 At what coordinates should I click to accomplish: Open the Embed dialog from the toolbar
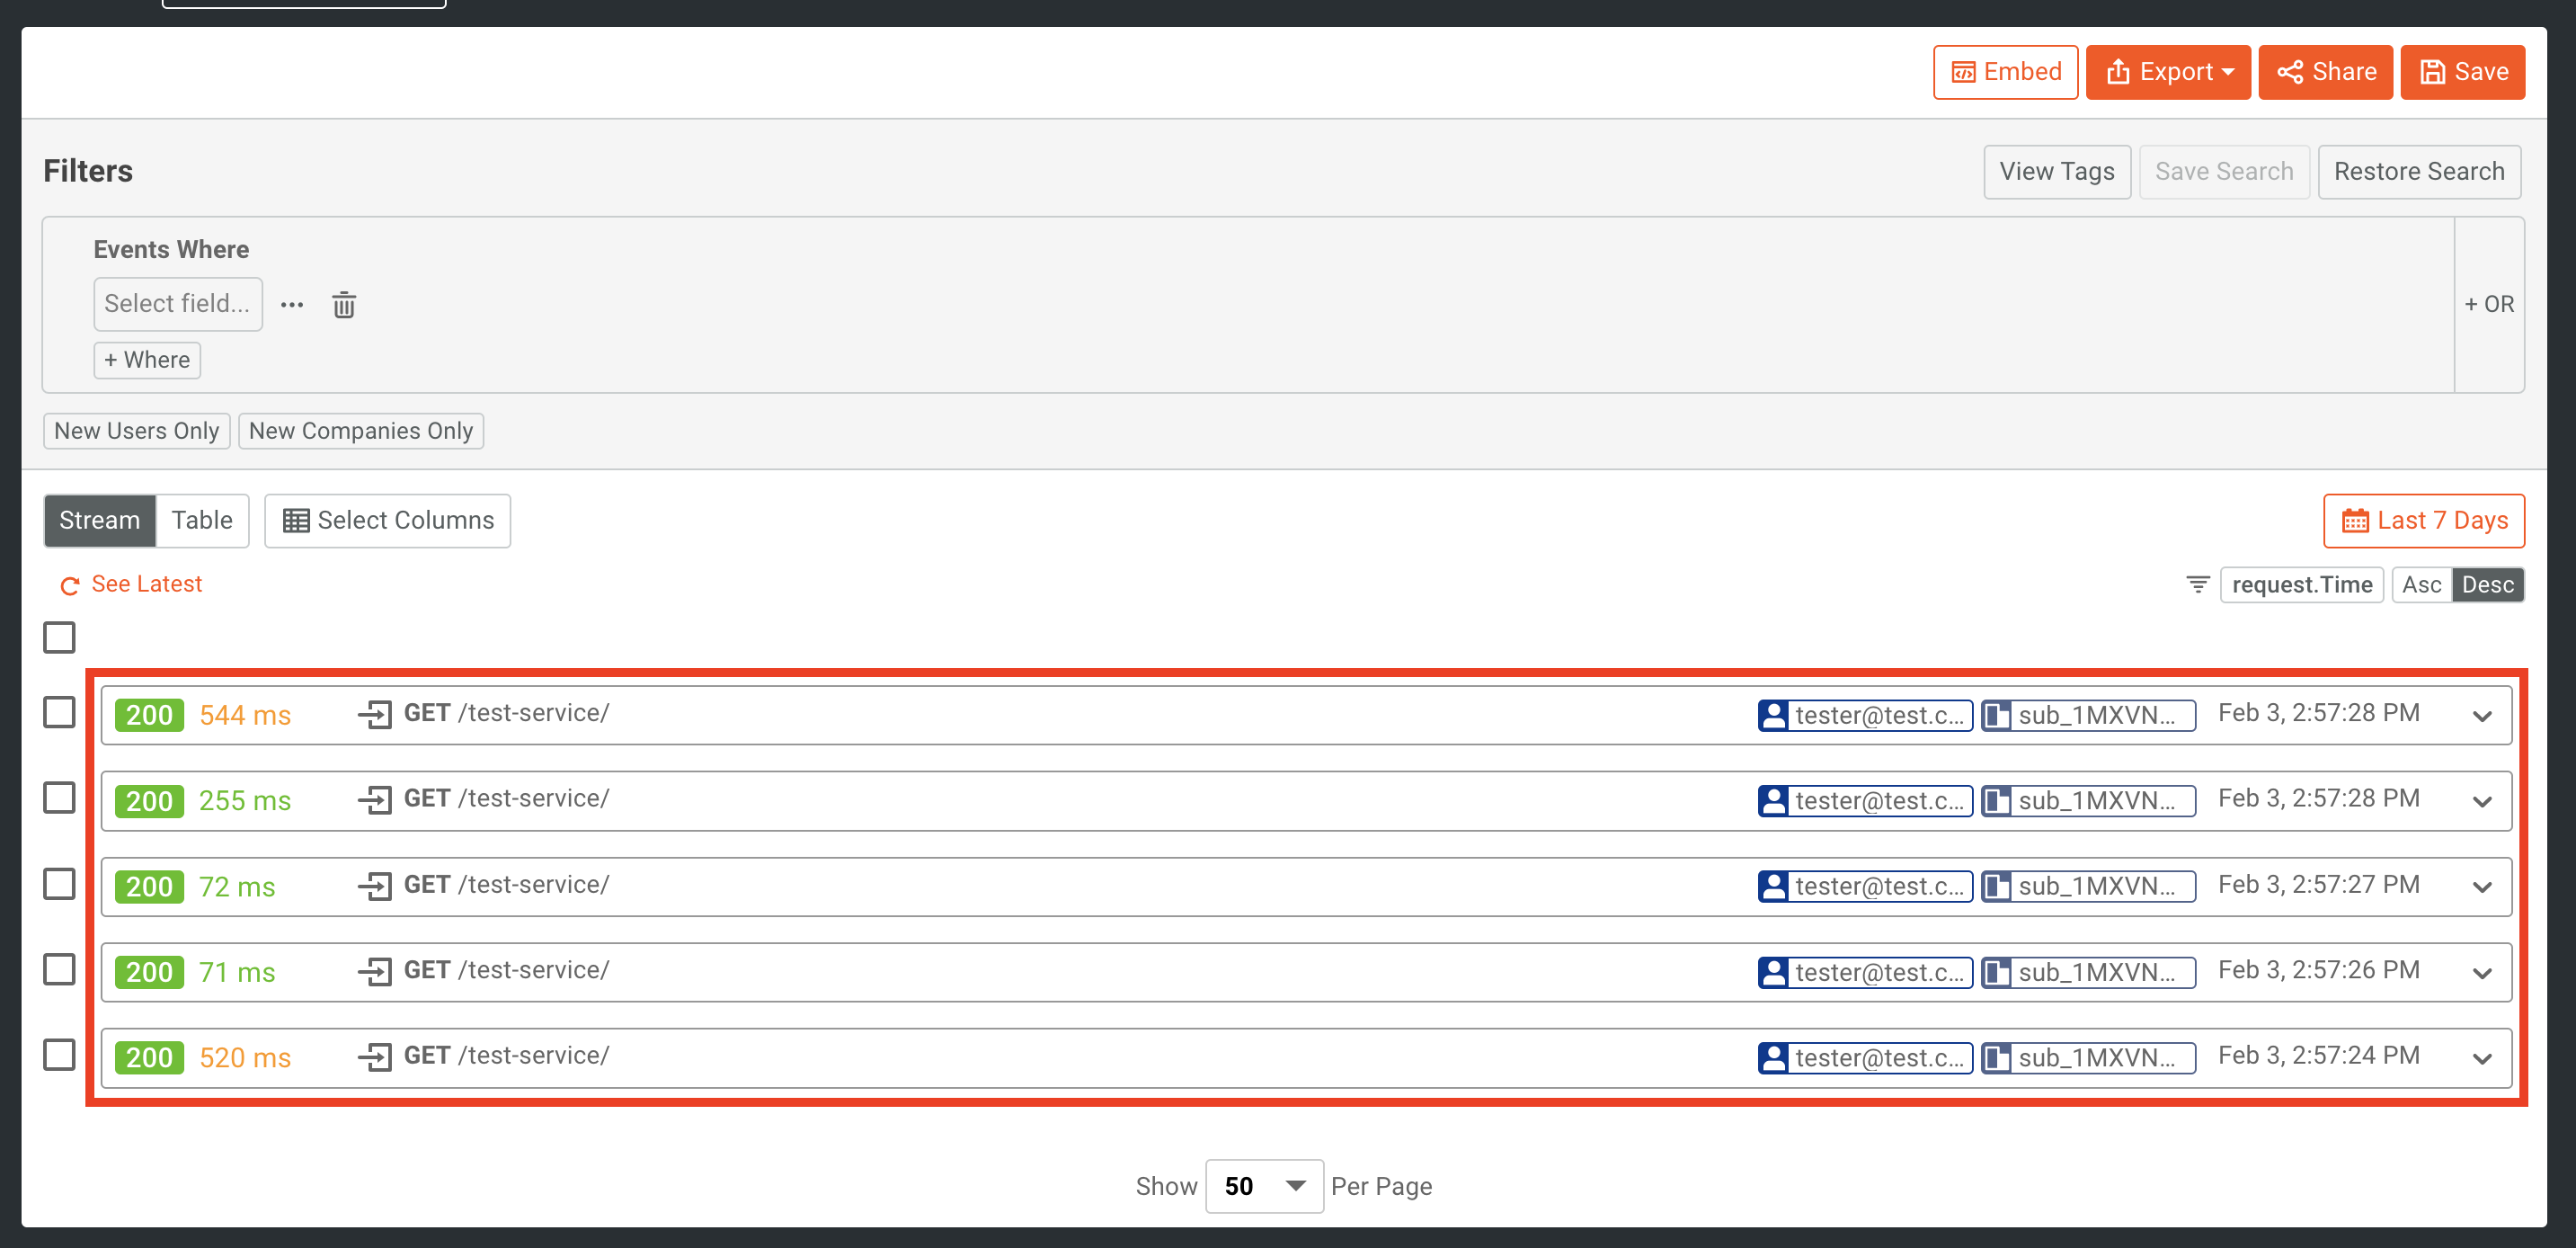2006,71
